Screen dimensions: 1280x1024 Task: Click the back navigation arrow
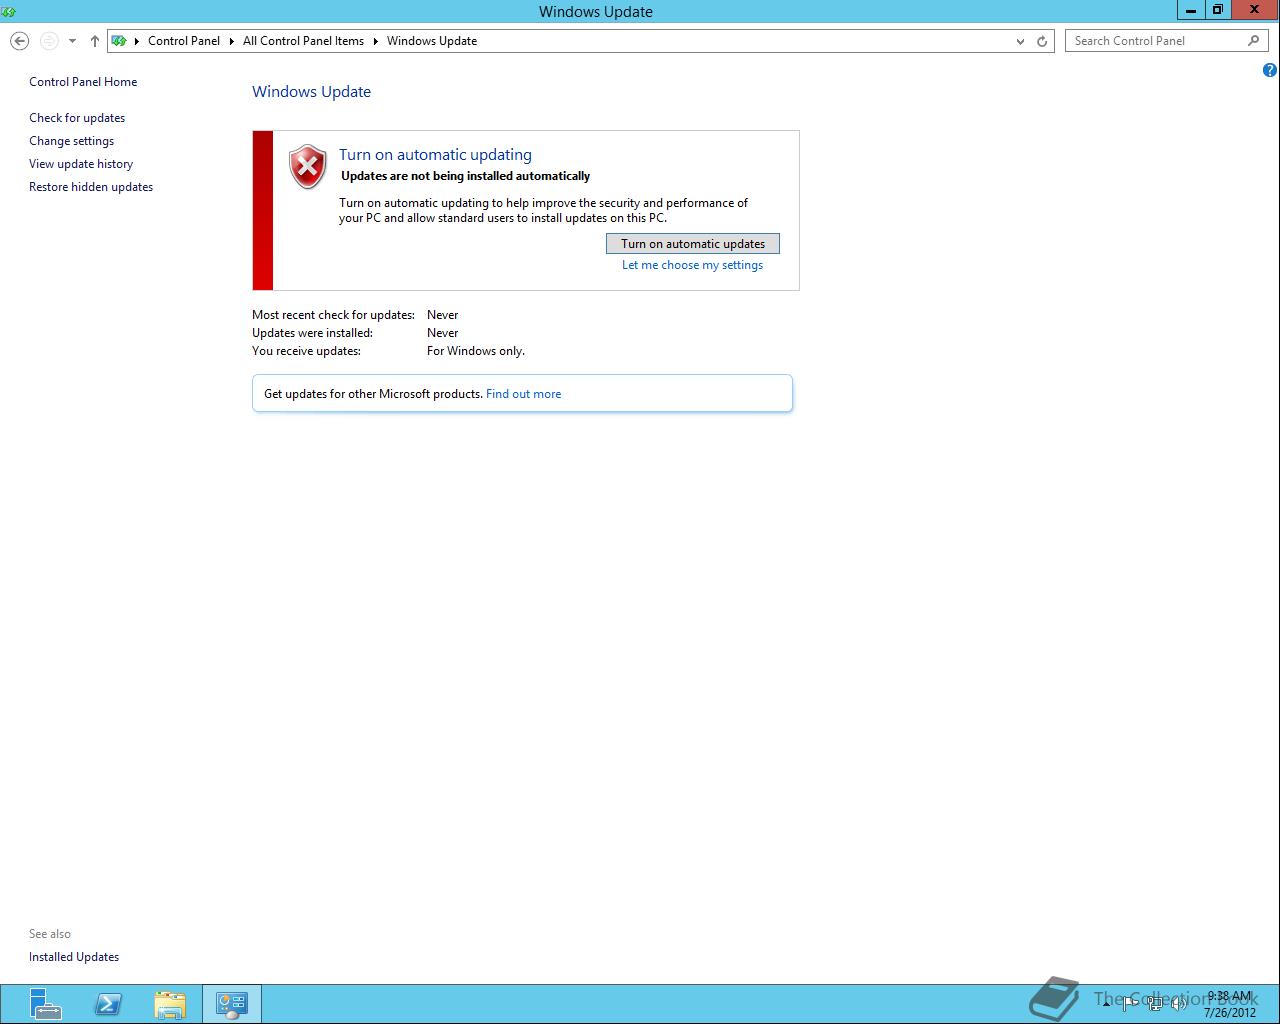[19, 41]
